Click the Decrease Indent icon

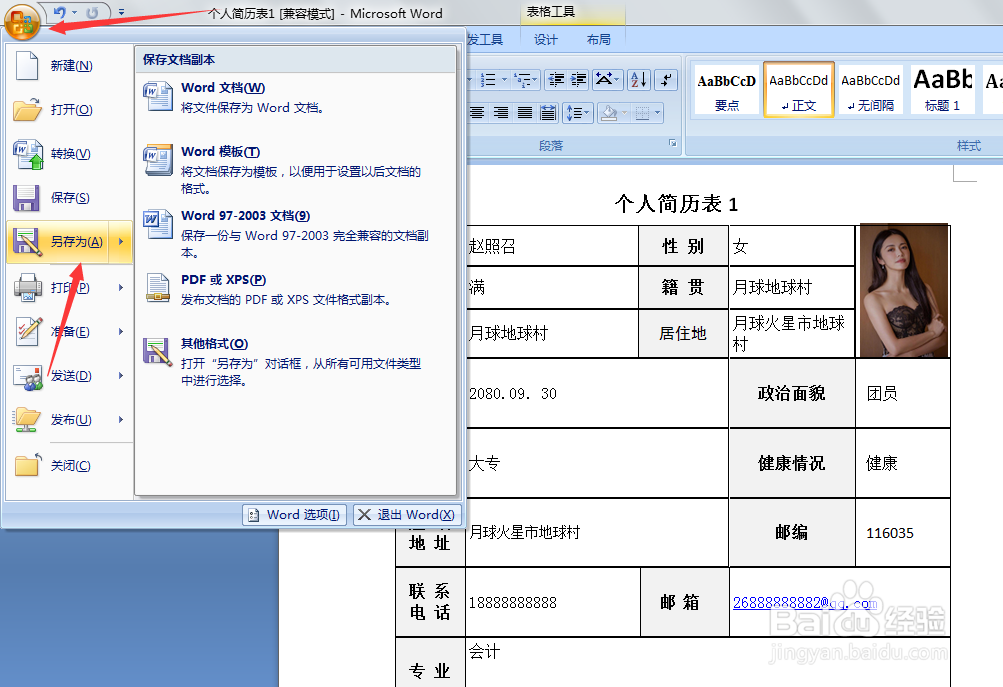556,80
